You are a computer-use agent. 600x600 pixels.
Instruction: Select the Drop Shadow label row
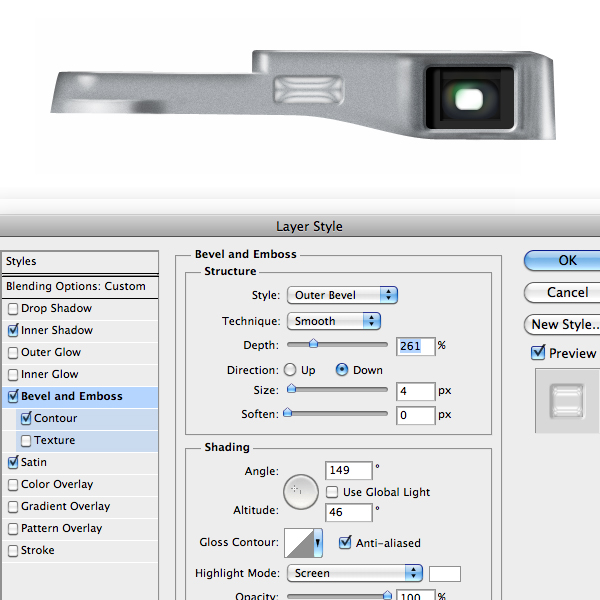pyautogui.click(x=80, y=309)
